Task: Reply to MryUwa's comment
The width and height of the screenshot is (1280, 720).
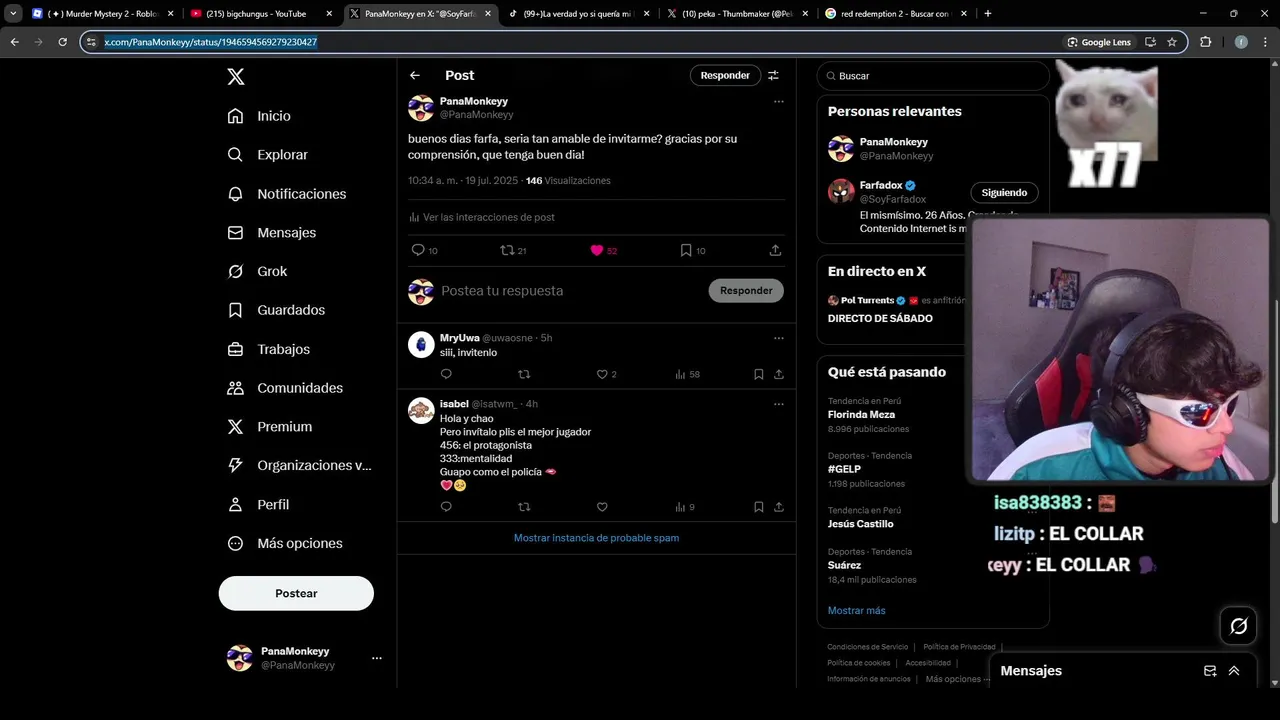Action: click(x=446, y=374)
